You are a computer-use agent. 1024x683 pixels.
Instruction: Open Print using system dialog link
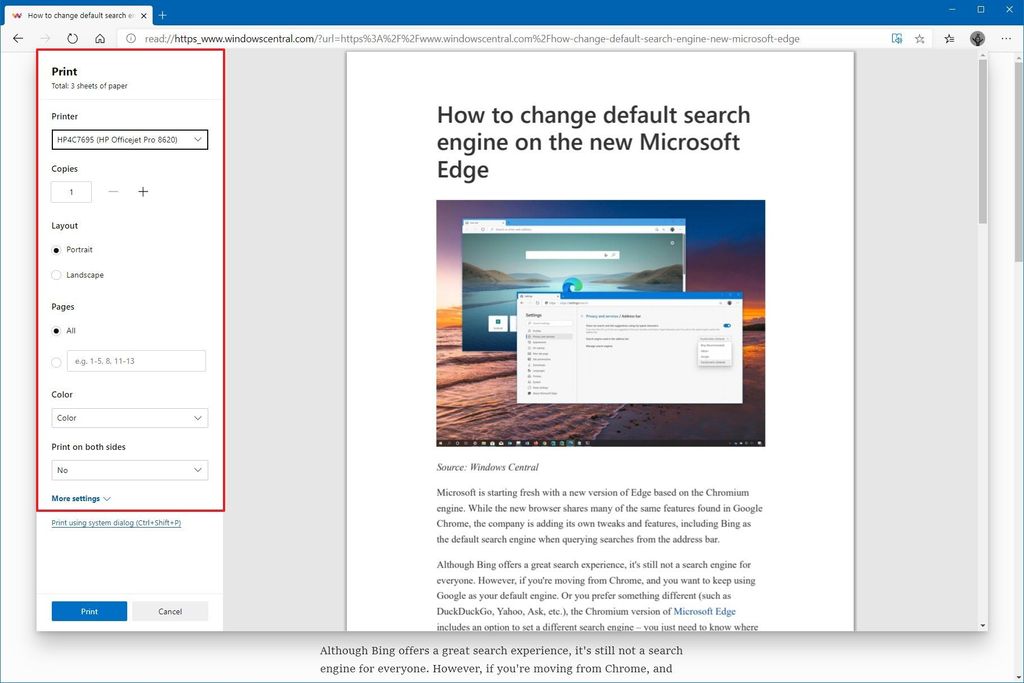[115, 522]
